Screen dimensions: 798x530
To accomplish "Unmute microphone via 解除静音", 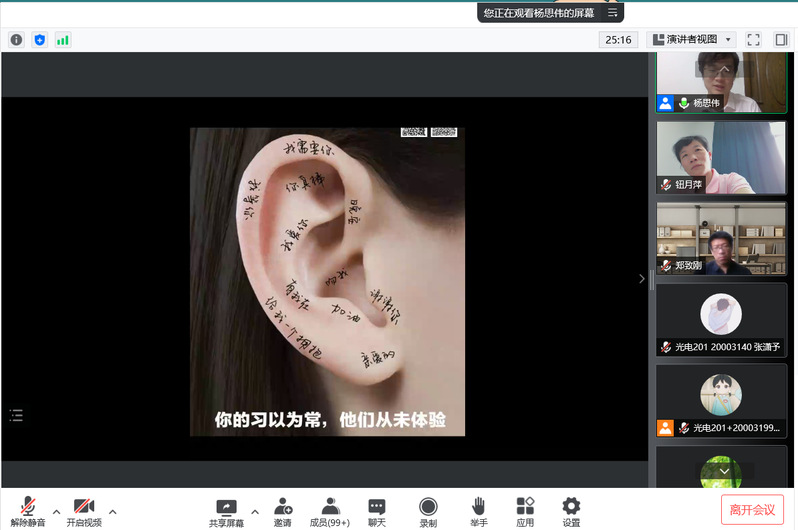I will click(29, 511).
